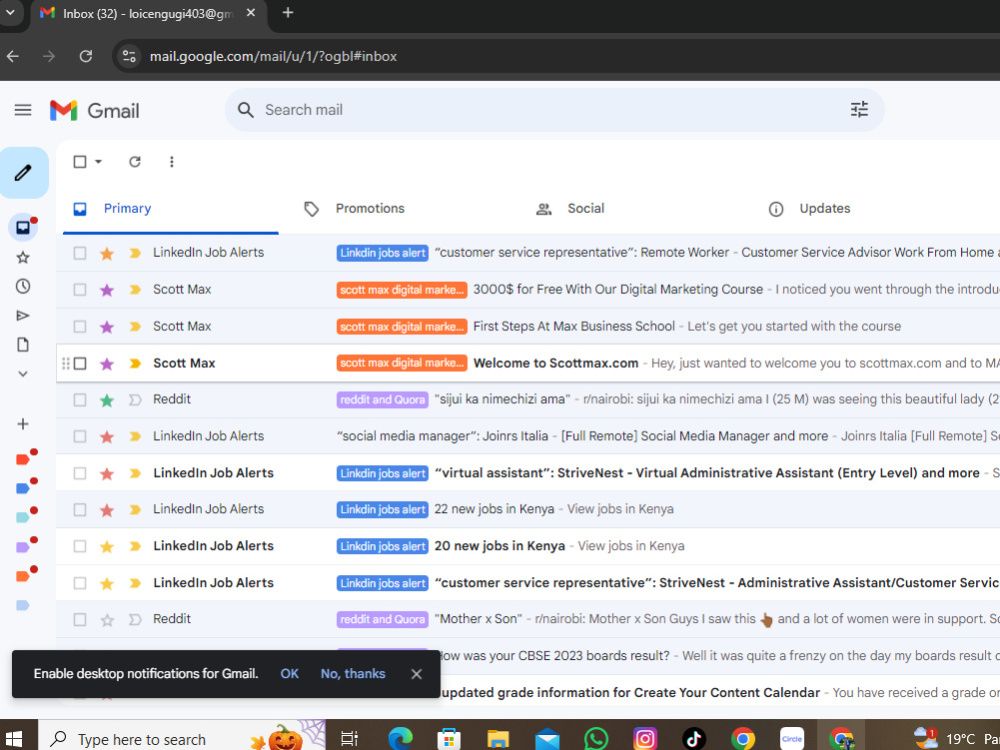Toggle importance marker on 'Mother x Son' email
The height and width of the screenshot is (750, 1000).
[x=135, y=619]
